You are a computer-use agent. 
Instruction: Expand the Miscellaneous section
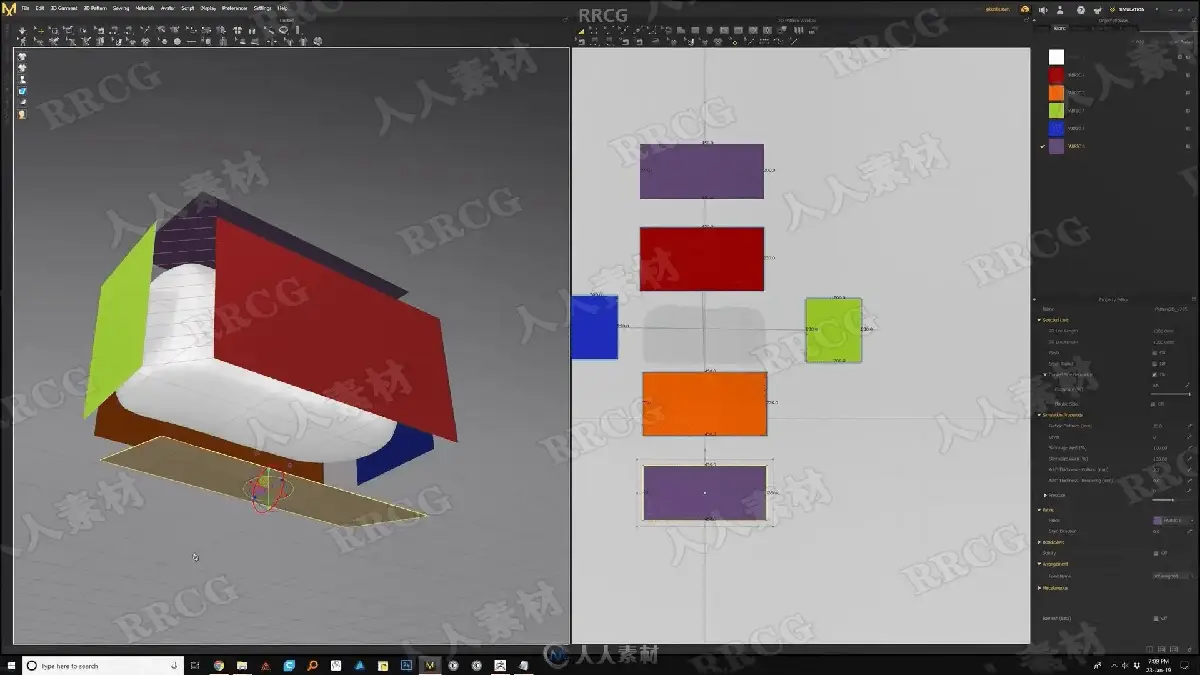tap(1039, 588)
